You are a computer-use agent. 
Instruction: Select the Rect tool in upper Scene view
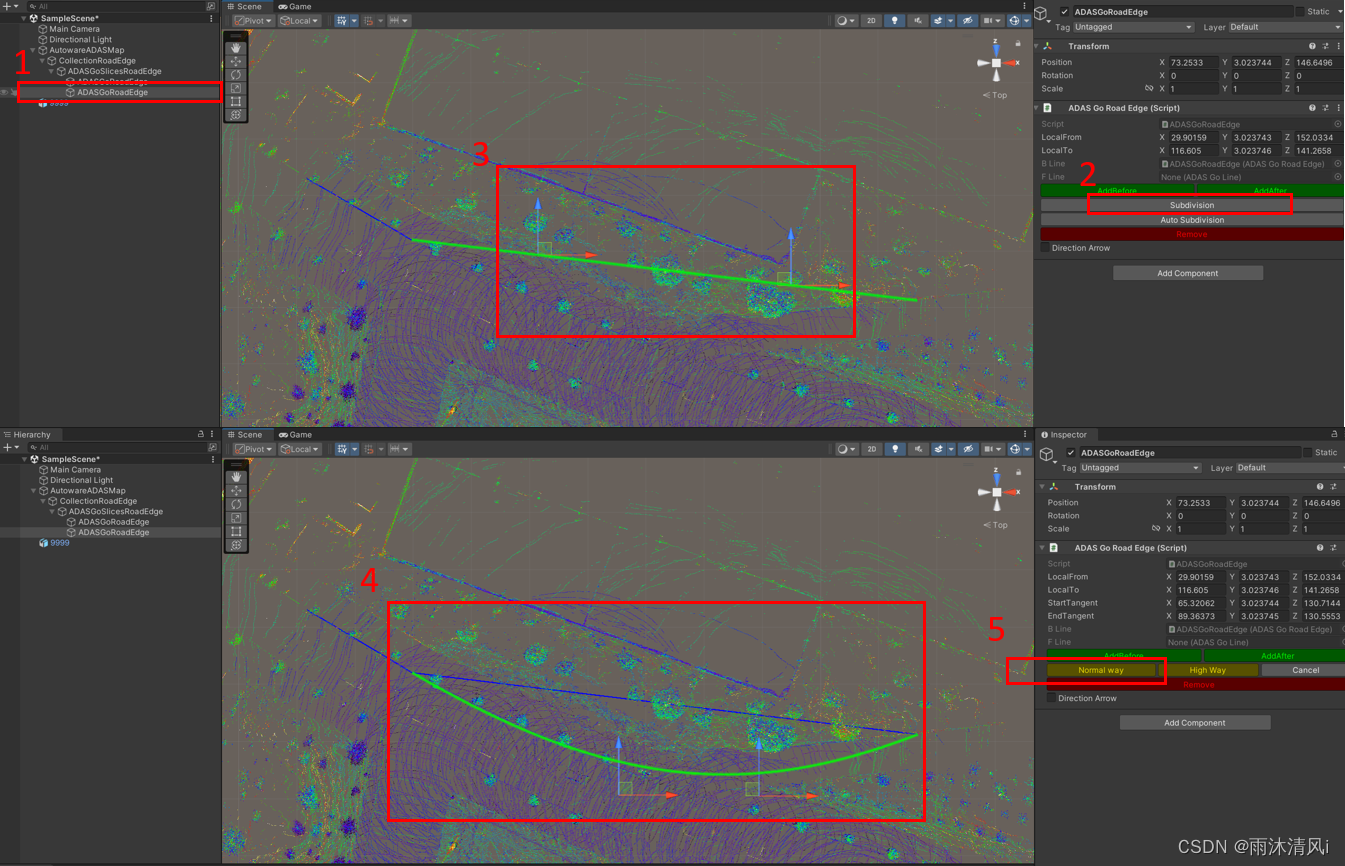click(236, 102)
